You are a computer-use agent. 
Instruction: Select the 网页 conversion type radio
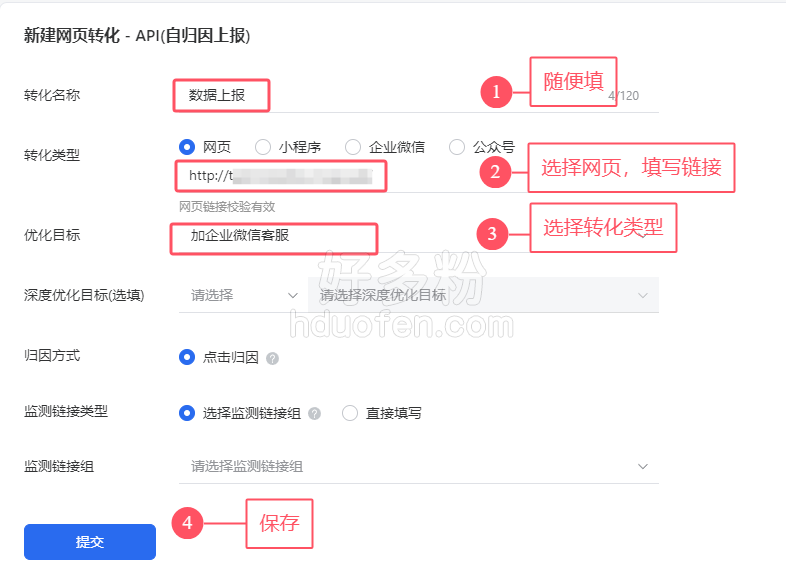[x=187, y=147]
